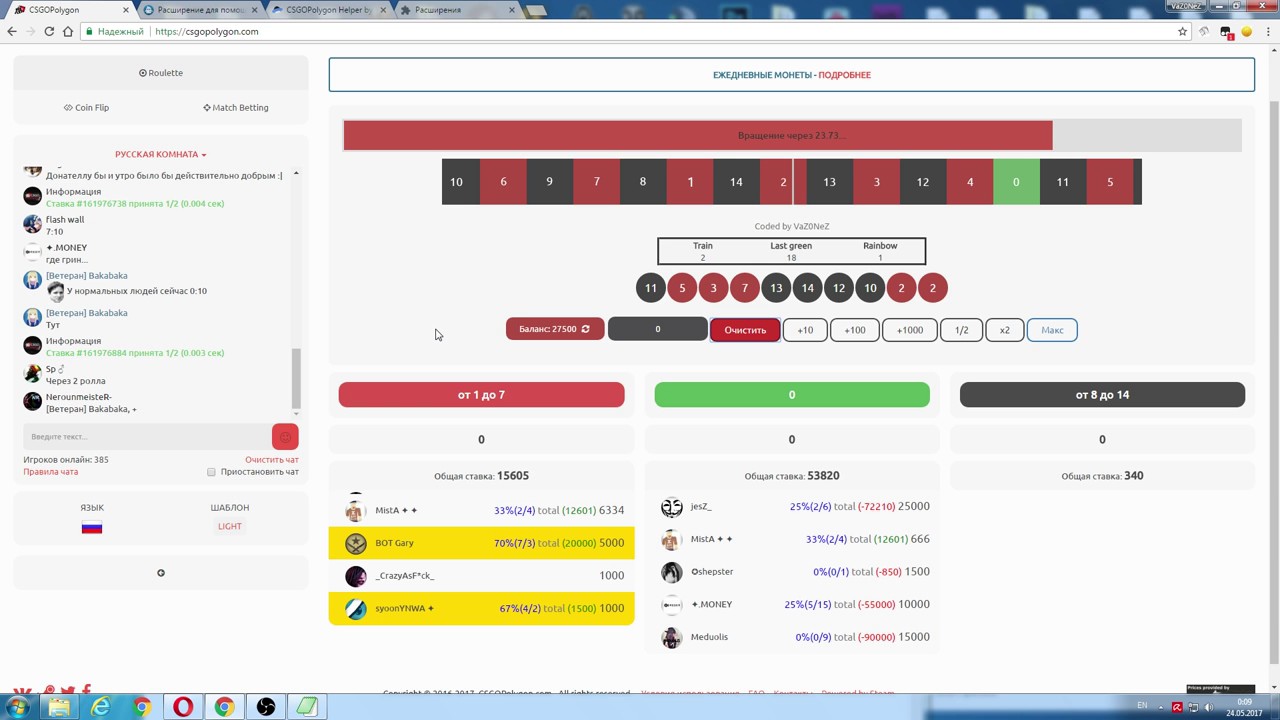Click the browser back arrow
Screen dimensions: 1280x720
point(12,31)
